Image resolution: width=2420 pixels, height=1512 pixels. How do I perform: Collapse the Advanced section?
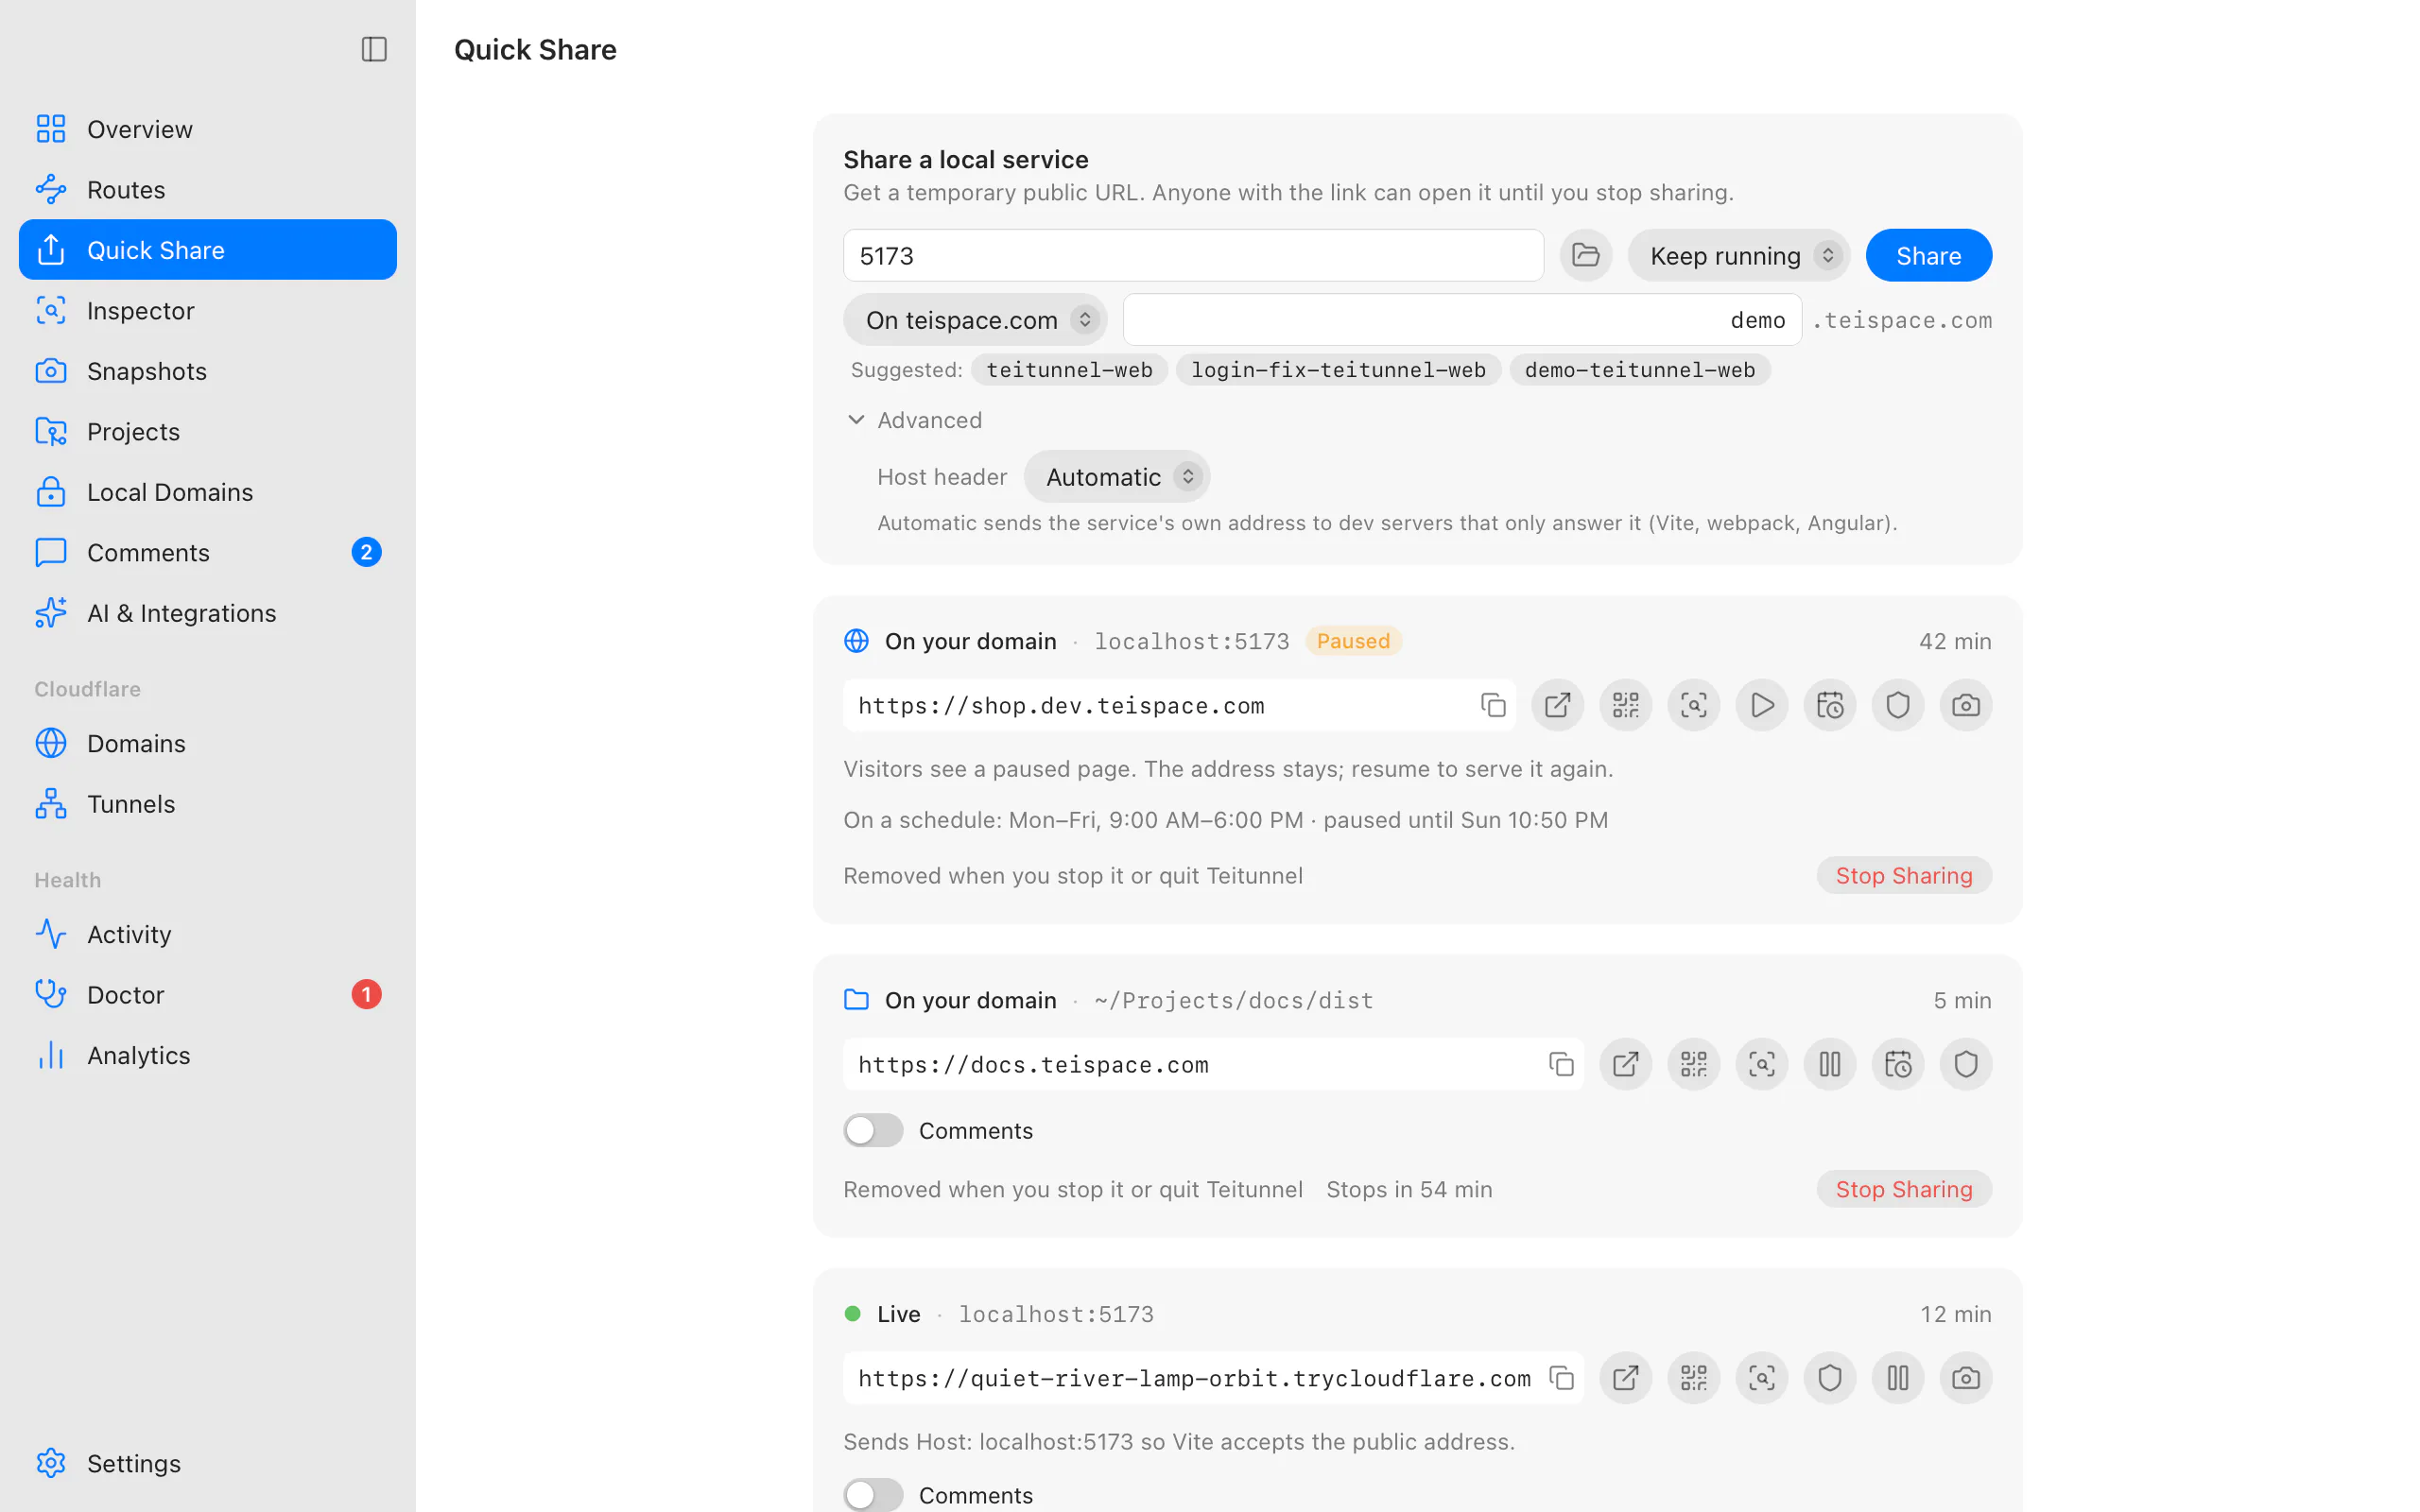pyautogui.click(x=913, y=420)
